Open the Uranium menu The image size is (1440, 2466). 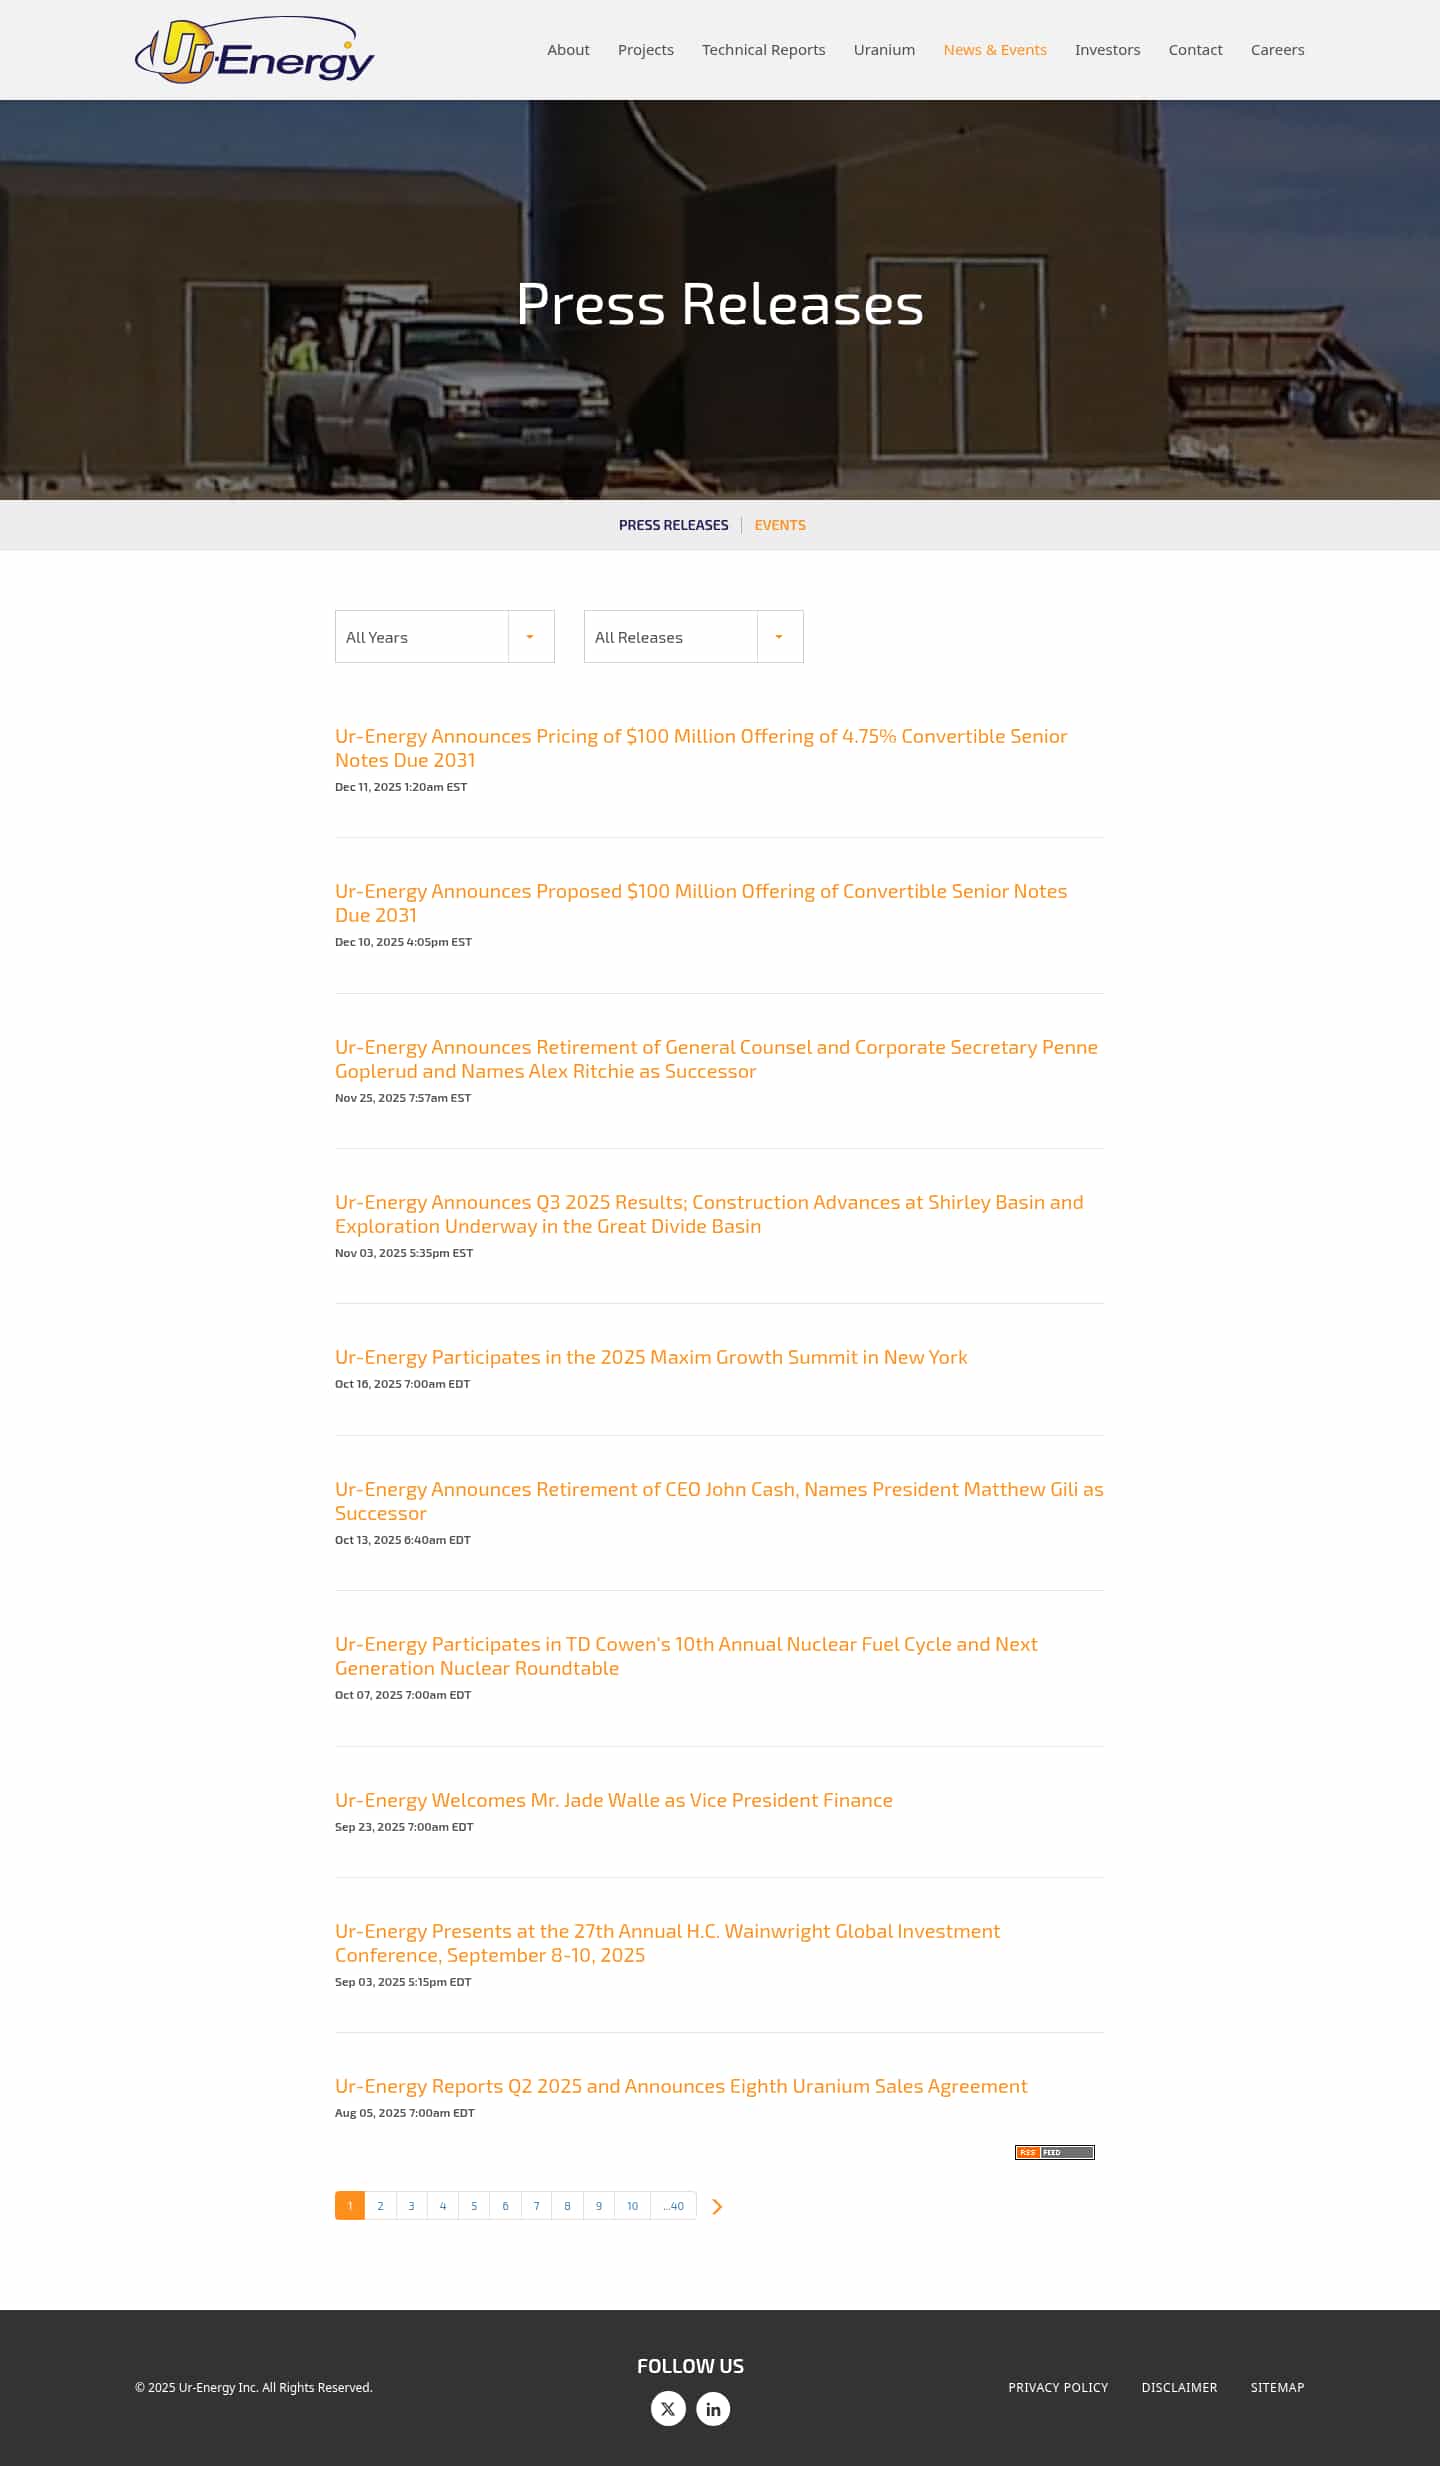pyautogui.click(x=884, y=50)
